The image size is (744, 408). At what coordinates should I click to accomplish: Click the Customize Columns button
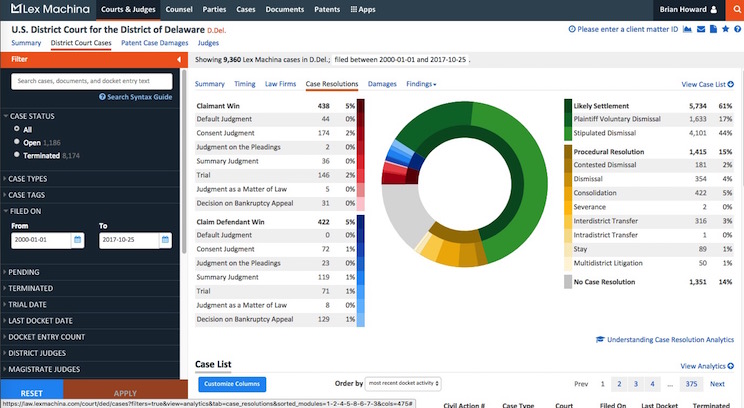[x=232, y=384]
